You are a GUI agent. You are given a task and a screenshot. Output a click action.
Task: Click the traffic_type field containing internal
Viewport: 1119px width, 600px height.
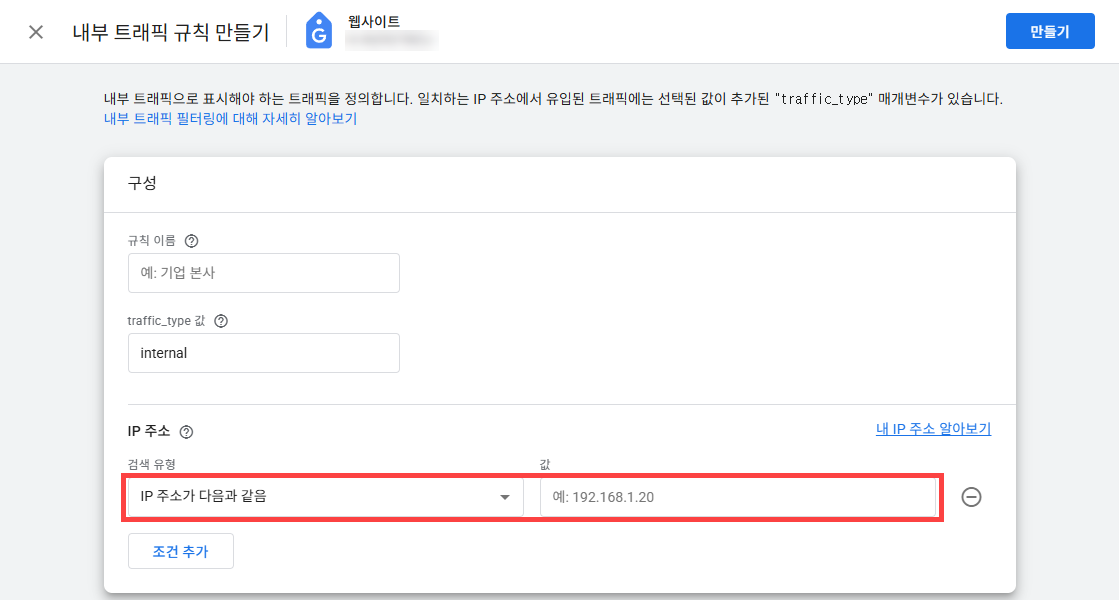coord(264,353)
